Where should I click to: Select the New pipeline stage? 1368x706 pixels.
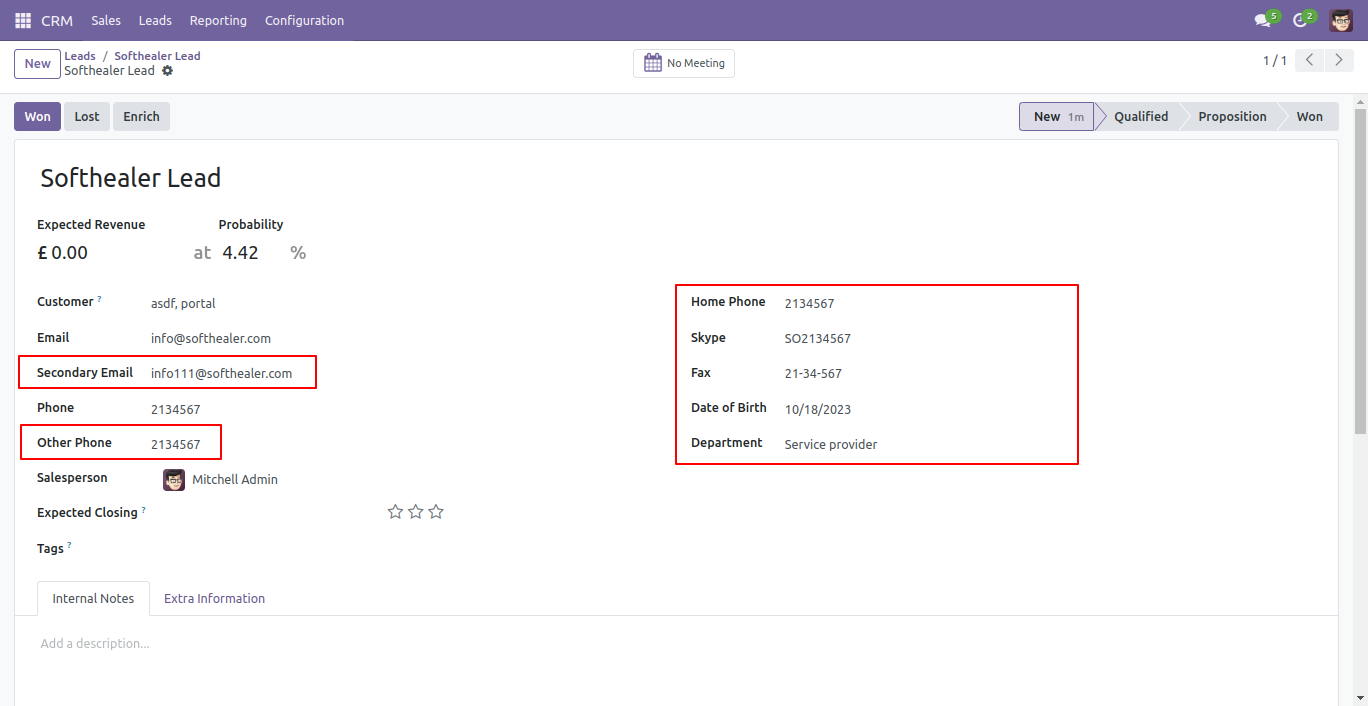pos(1057,117)
